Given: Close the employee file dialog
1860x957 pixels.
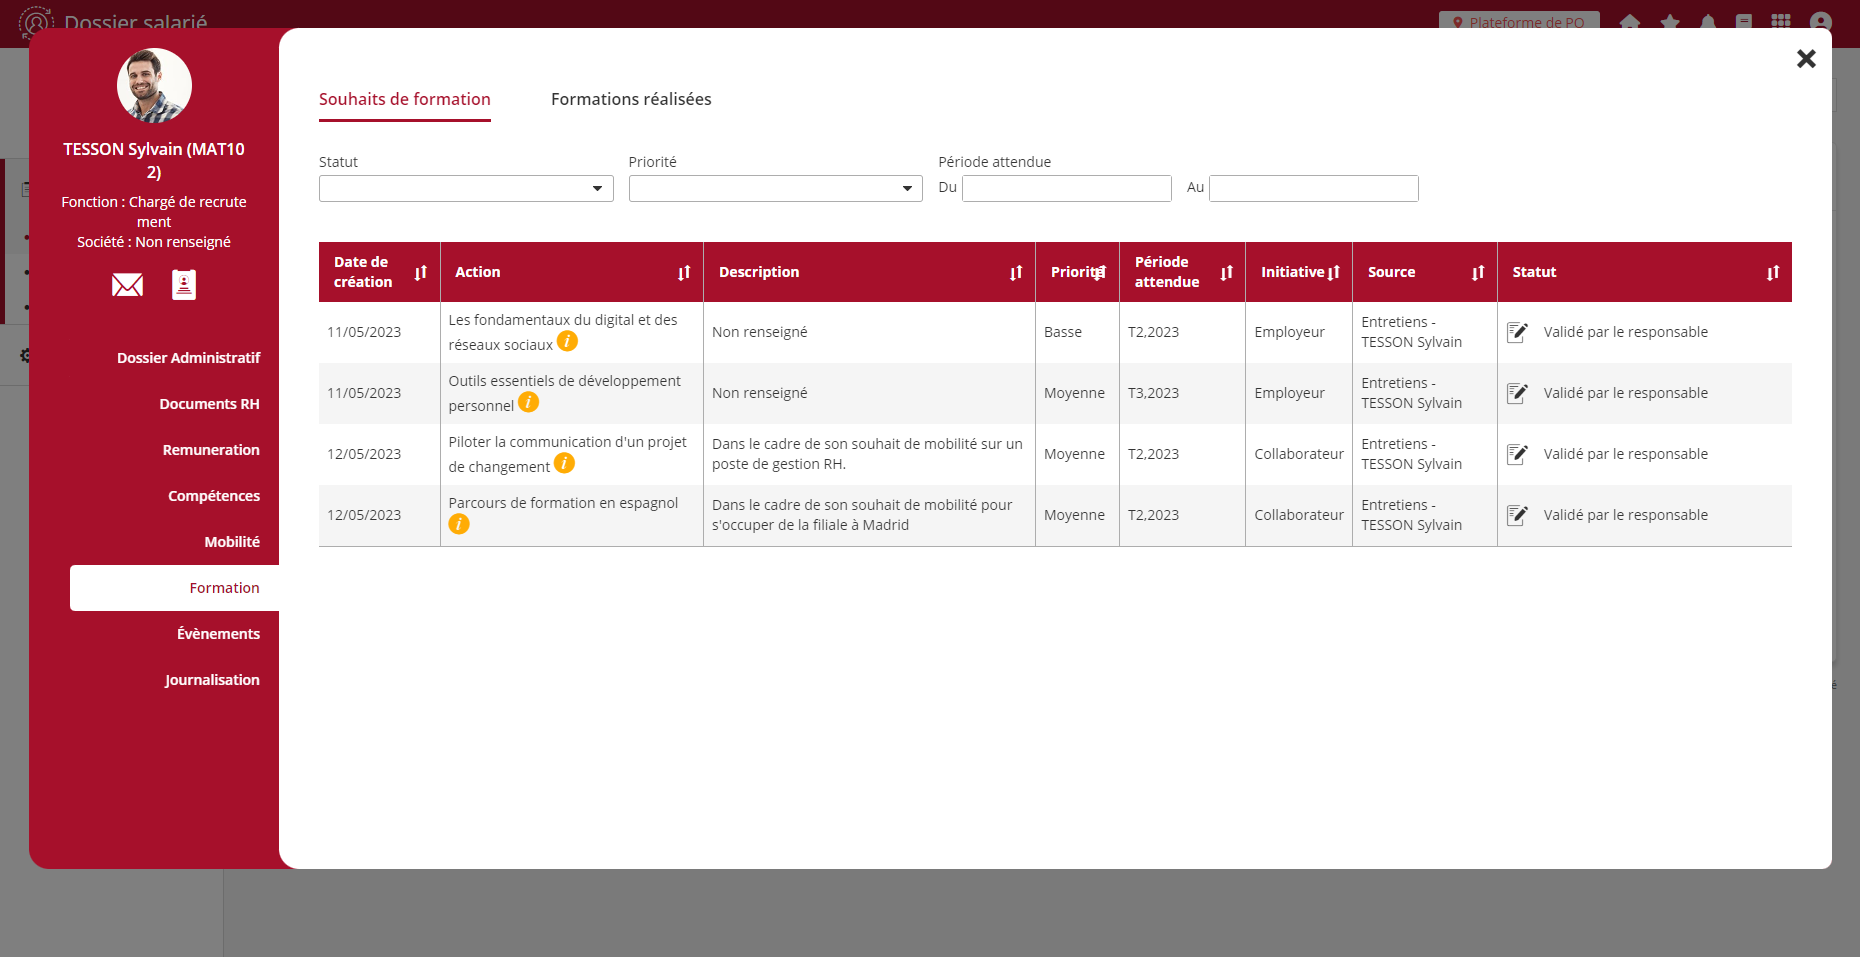Looking at the screenshot, I should (x=1805, y=59).
